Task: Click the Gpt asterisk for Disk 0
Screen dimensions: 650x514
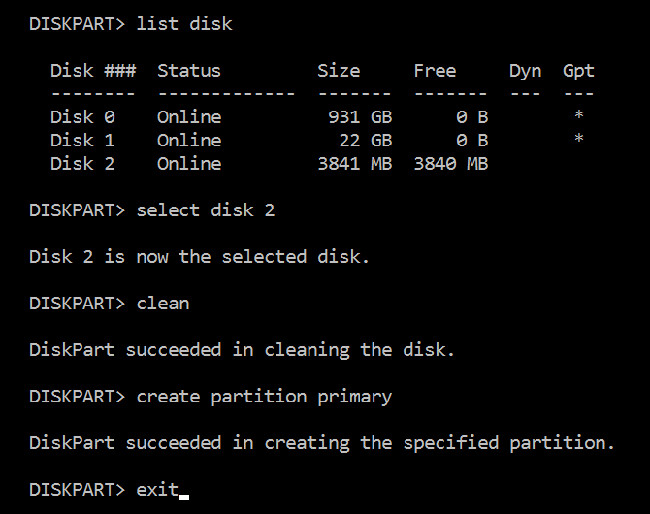Action: point(578,117)
